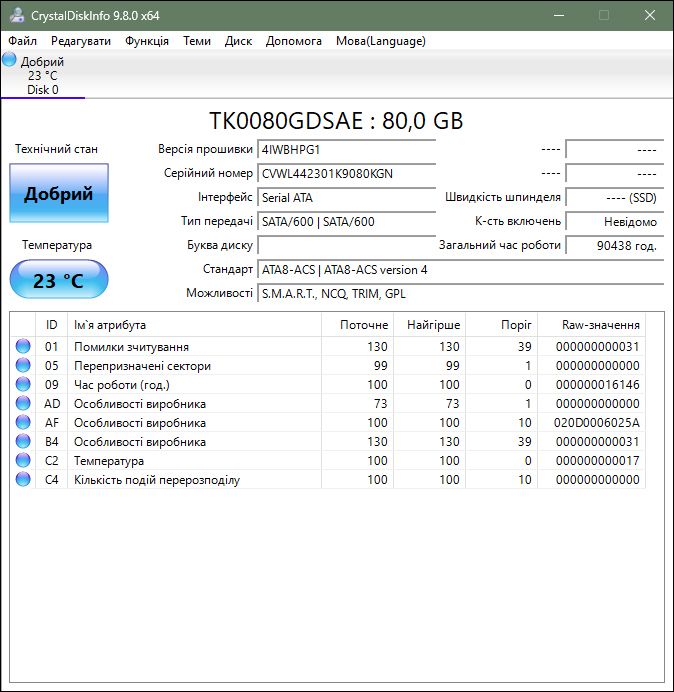This screenshot has height=692, width=674.
Task: Select the Disk 0 tab
Action: click(x=43, y=75)
